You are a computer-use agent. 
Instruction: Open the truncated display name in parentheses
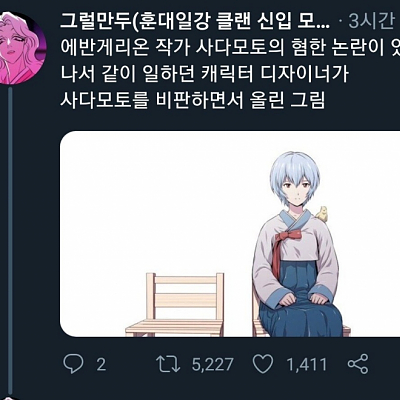pos(232,21)
